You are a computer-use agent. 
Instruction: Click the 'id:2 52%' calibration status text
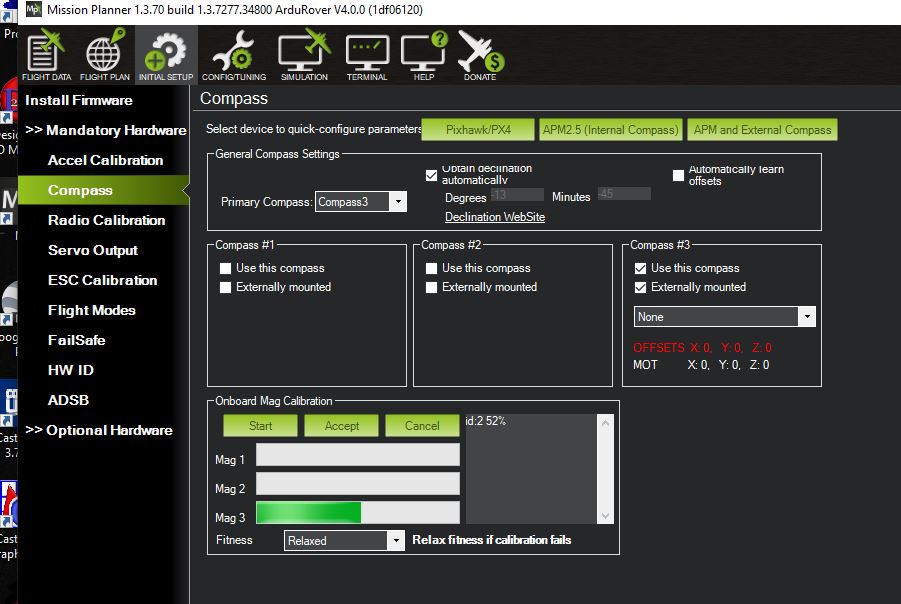point(486,421)
